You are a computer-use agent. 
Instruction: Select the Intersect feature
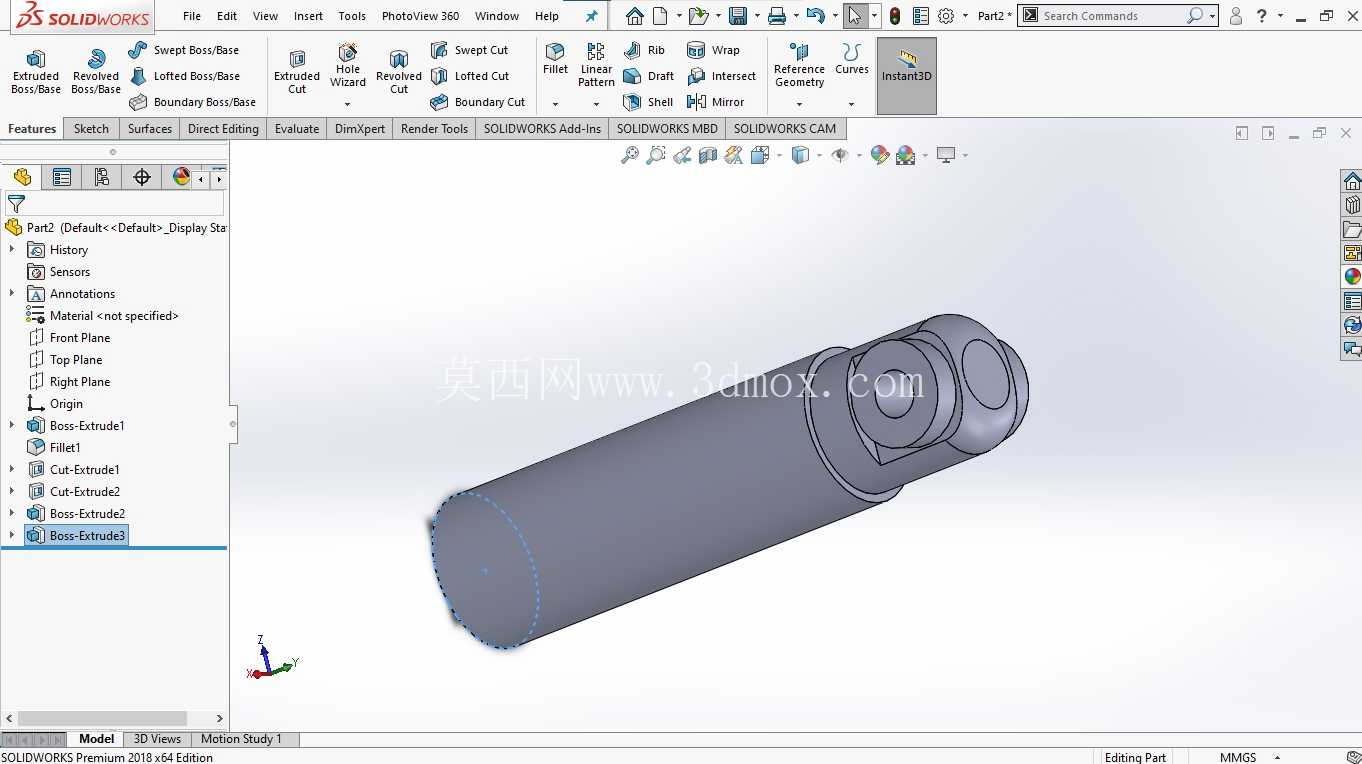pyautogui.click(x=721, y=76)
